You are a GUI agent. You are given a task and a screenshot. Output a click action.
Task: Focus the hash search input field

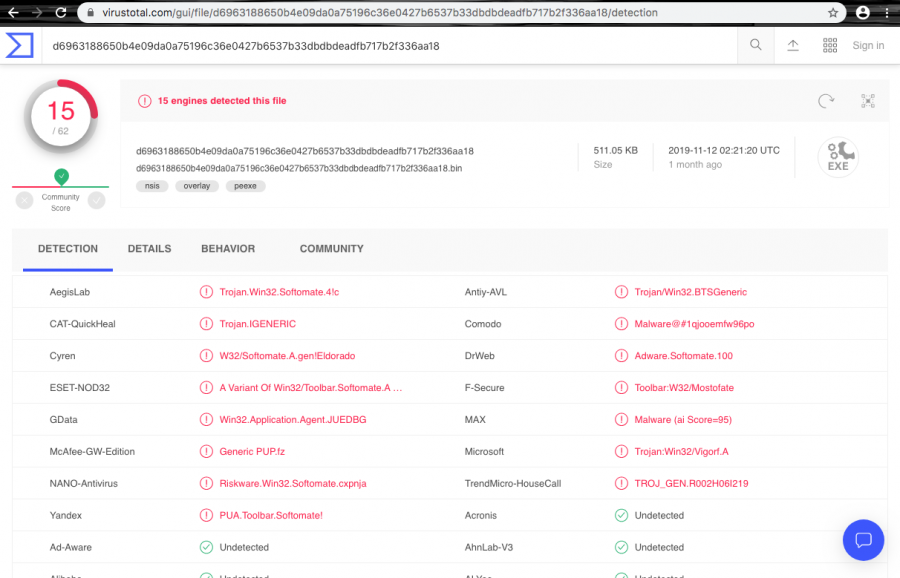coord(390,46)
